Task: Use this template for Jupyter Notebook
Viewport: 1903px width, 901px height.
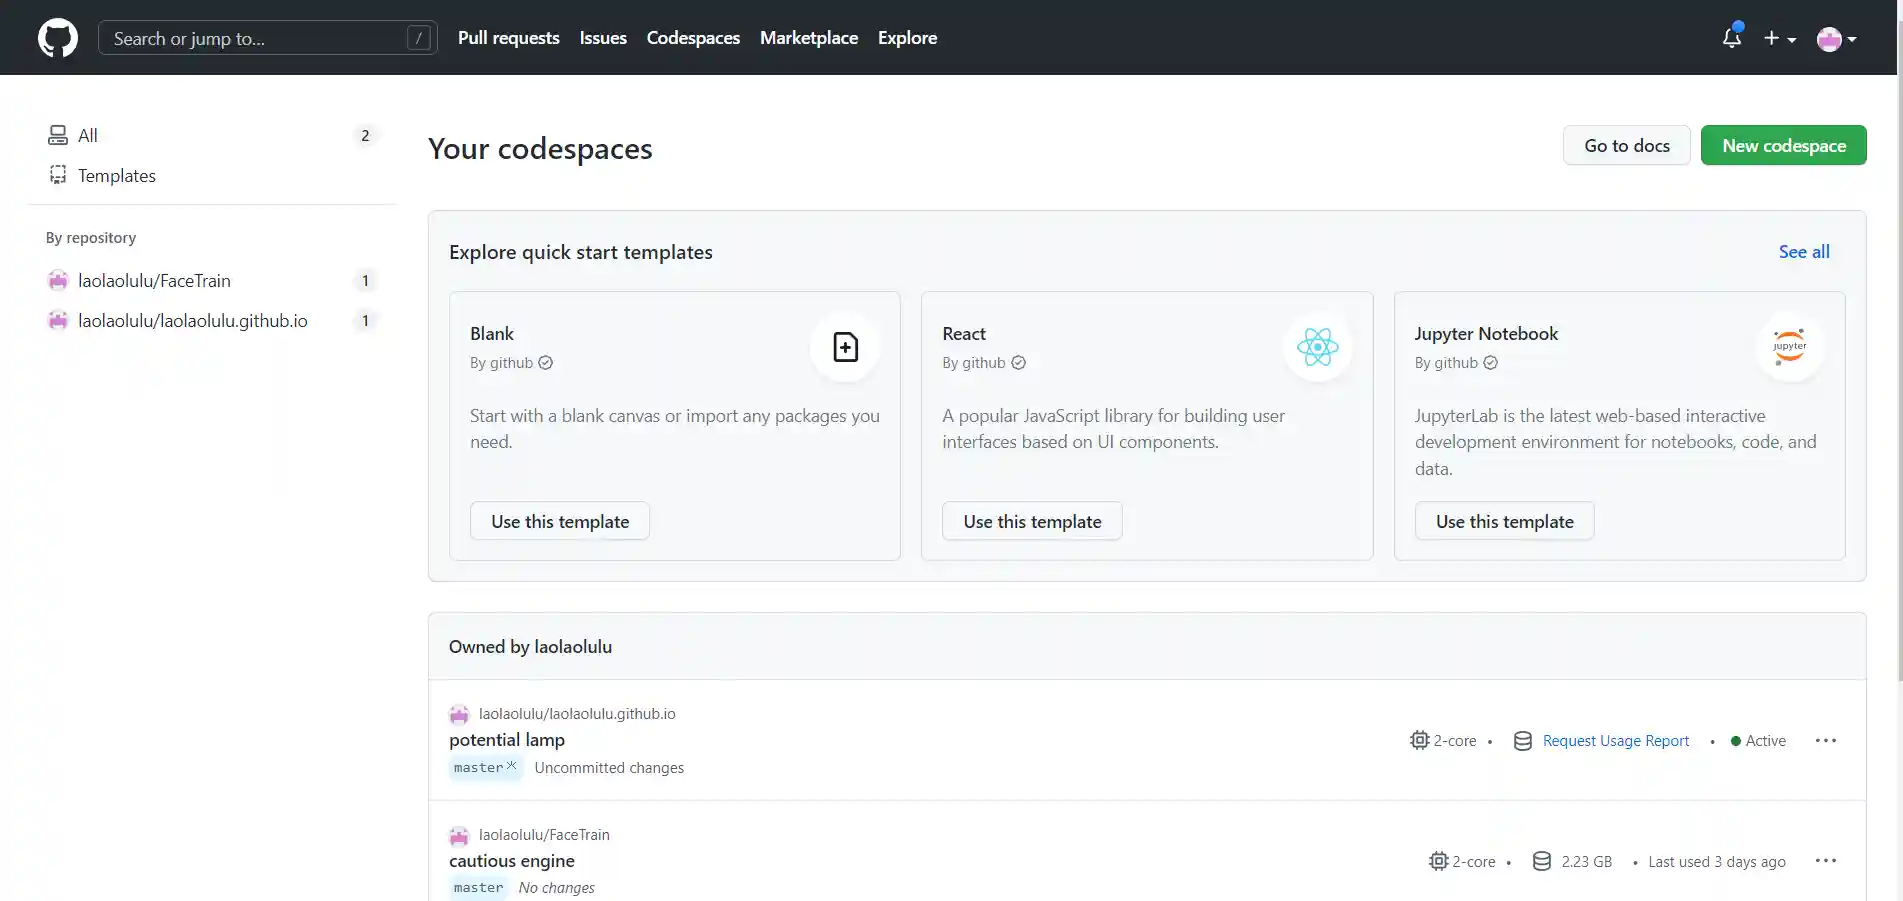Action: coord(1504,521)
